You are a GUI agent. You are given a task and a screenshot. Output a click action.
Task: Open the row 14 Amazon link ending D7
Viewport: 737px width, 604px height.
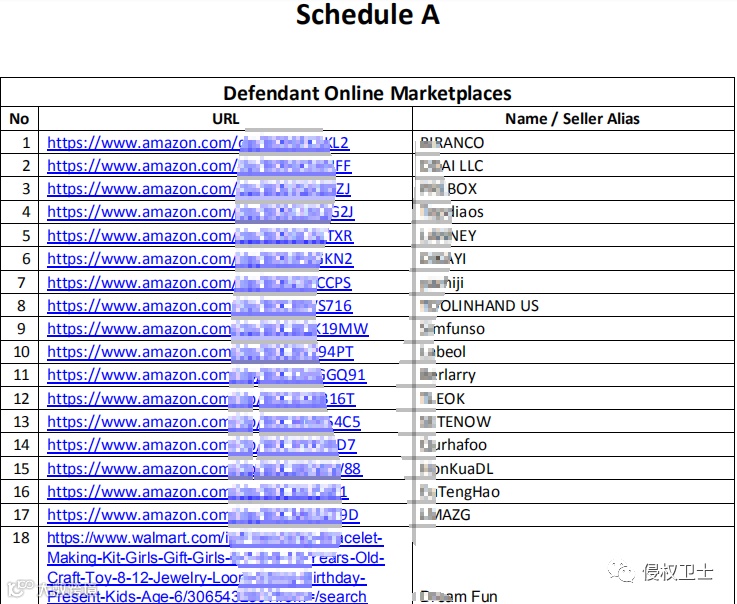(201, 445)
